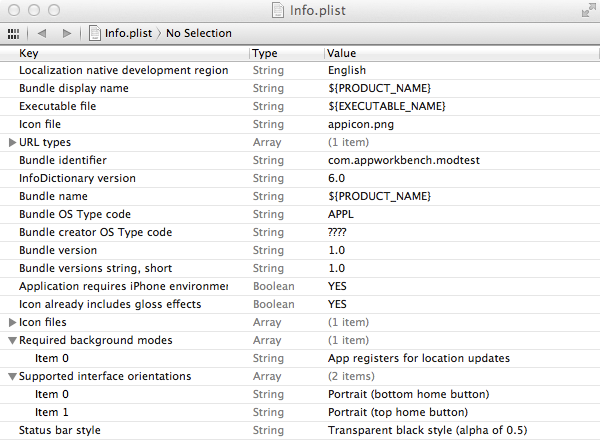Click the back navigation arrow

pos(43,33)
